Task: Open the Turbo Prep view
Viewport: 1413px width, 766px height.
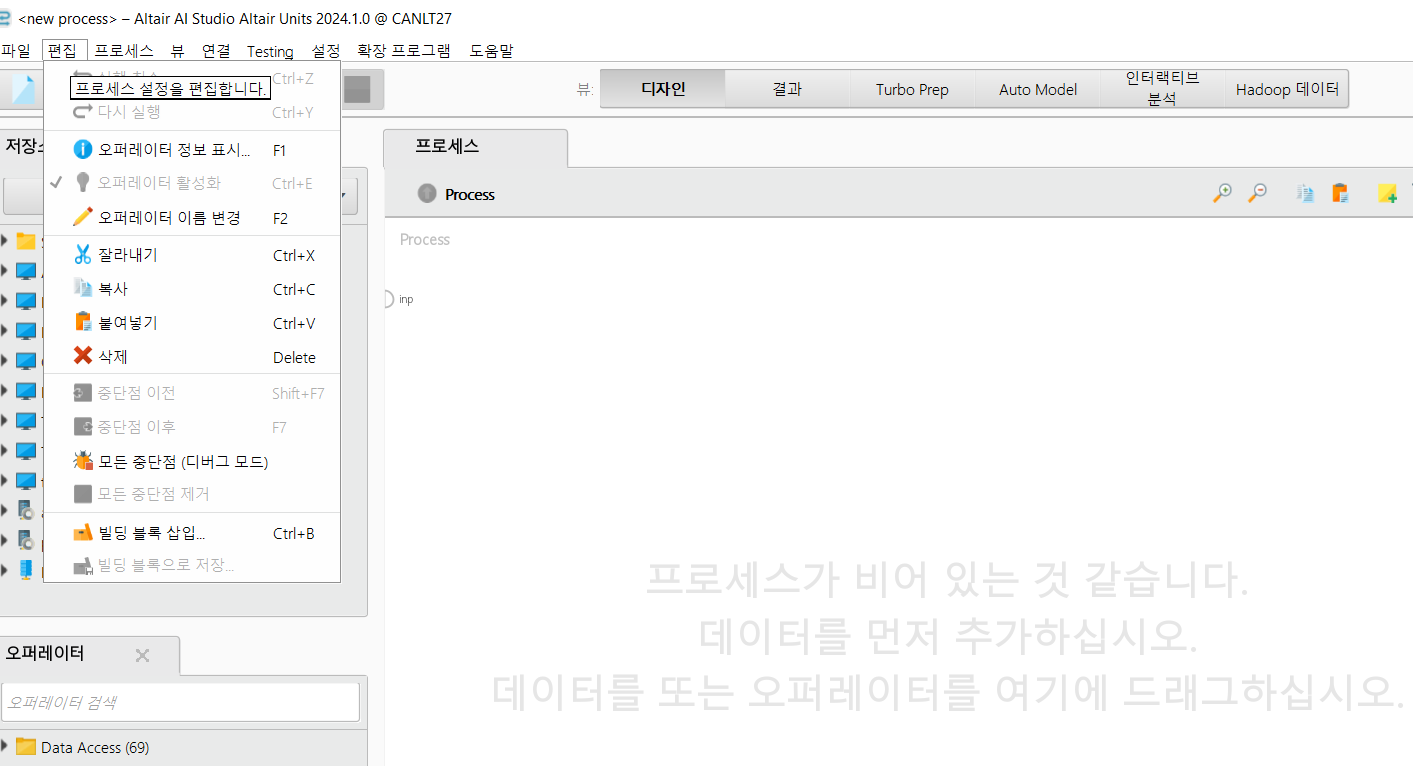Action: 911,89
